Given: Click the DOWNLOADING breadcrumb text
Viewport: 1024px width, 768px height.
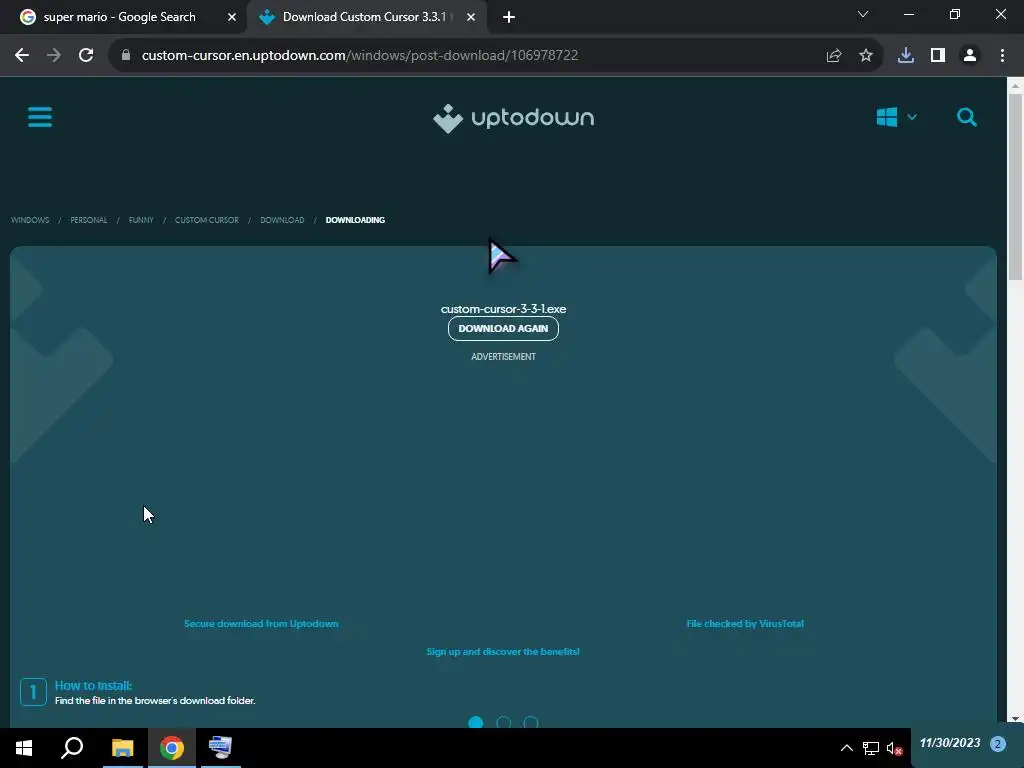Looking at the screenshot, I should click(355, 220).
